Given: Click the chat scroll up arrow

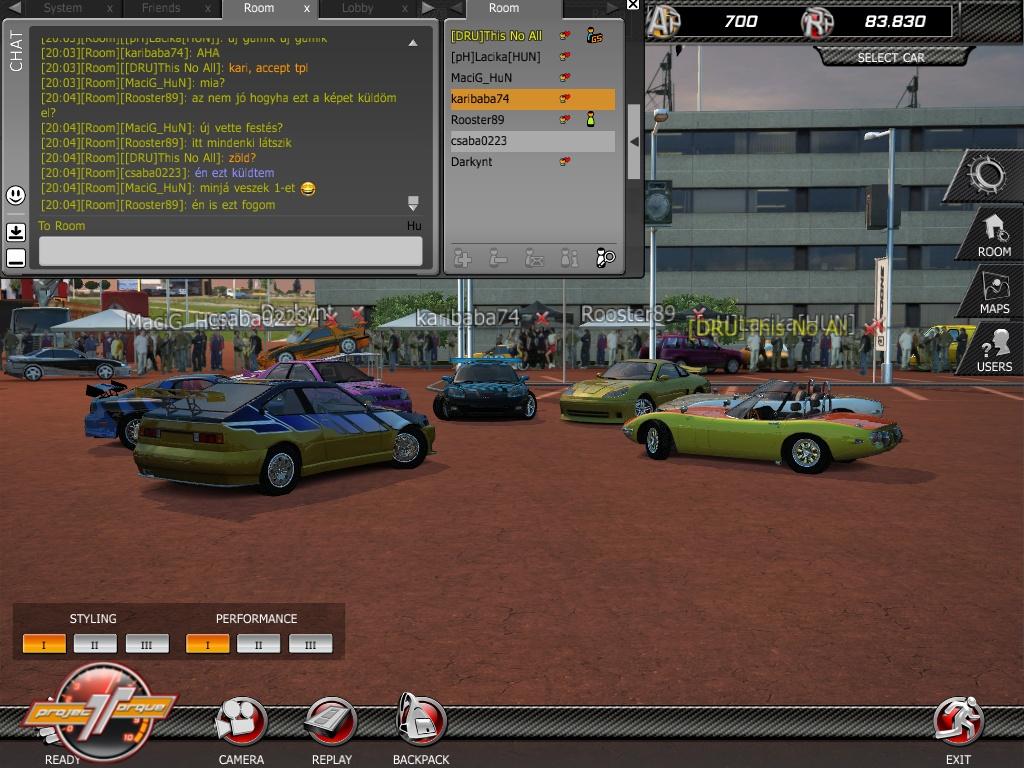Looking at the screenshot, I should tap(413, 43).
